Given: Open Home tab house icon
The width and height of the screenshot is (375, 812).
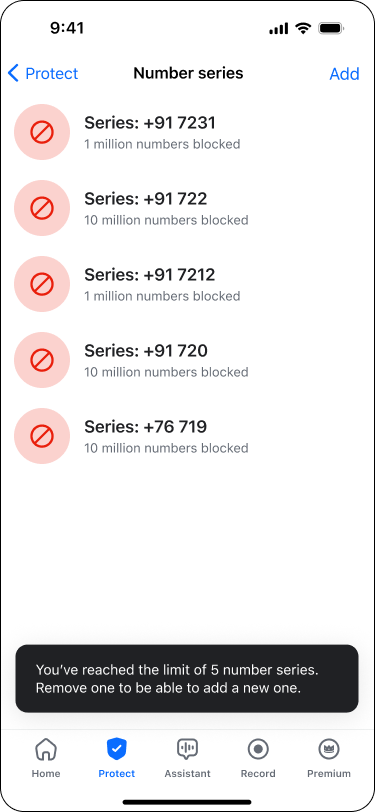Looking at the screenshot, I should pos(46,749).
